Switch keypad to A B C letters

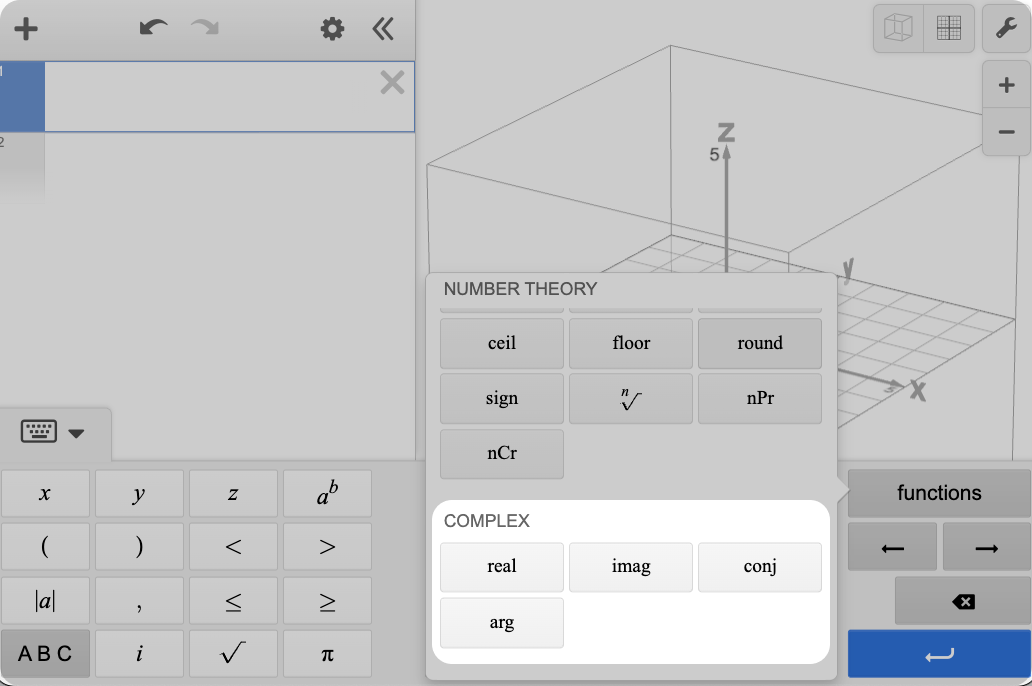pos(45,654)
